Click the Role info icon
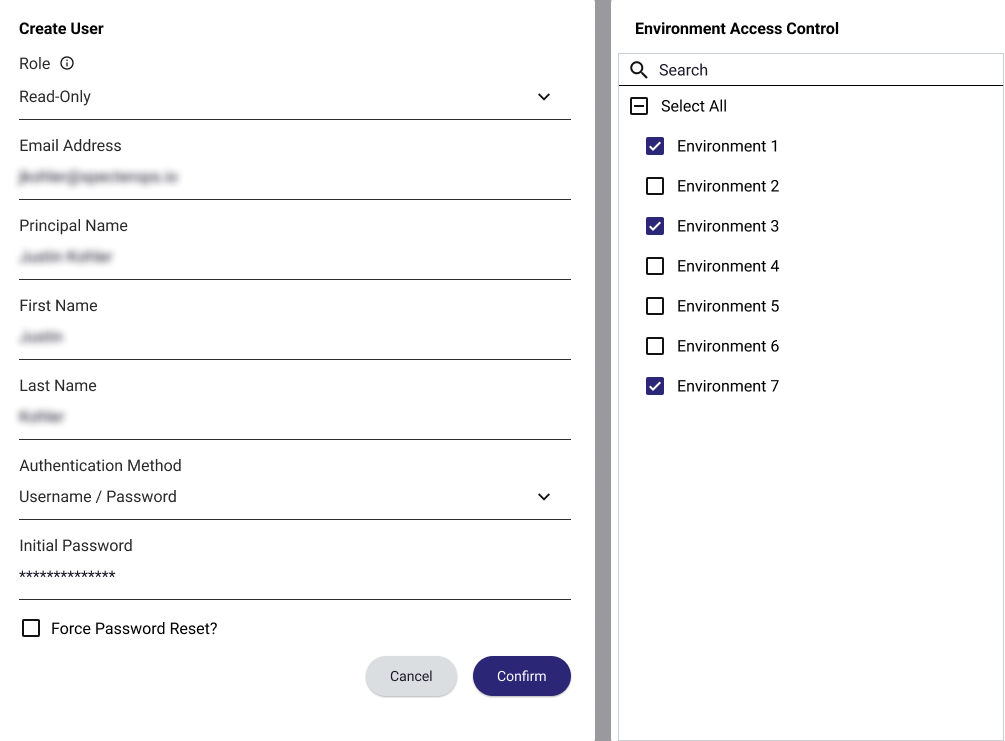 (67, 63)
